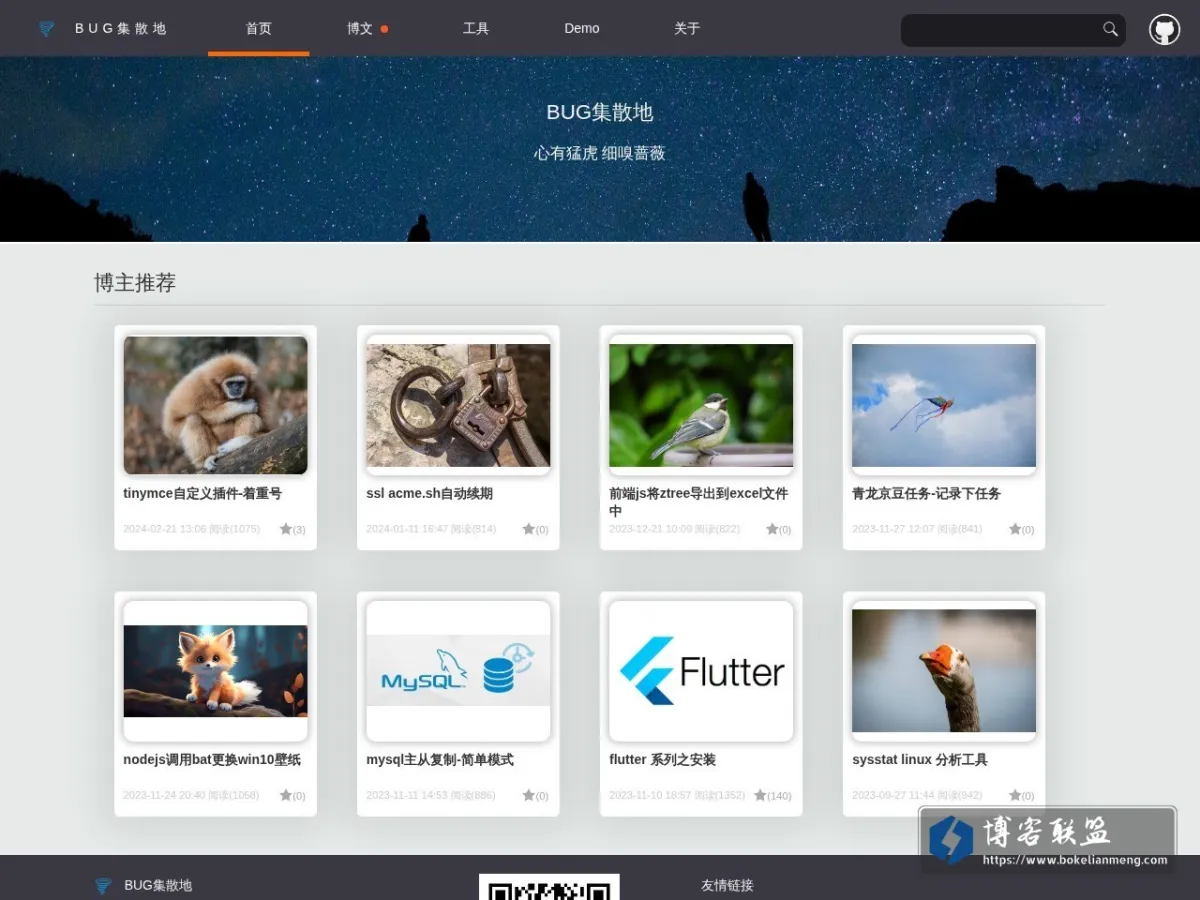Open post 青龙京豆任务-记录下任务
This screenshot has width=1200, height=900.
[x=926, y=493]
